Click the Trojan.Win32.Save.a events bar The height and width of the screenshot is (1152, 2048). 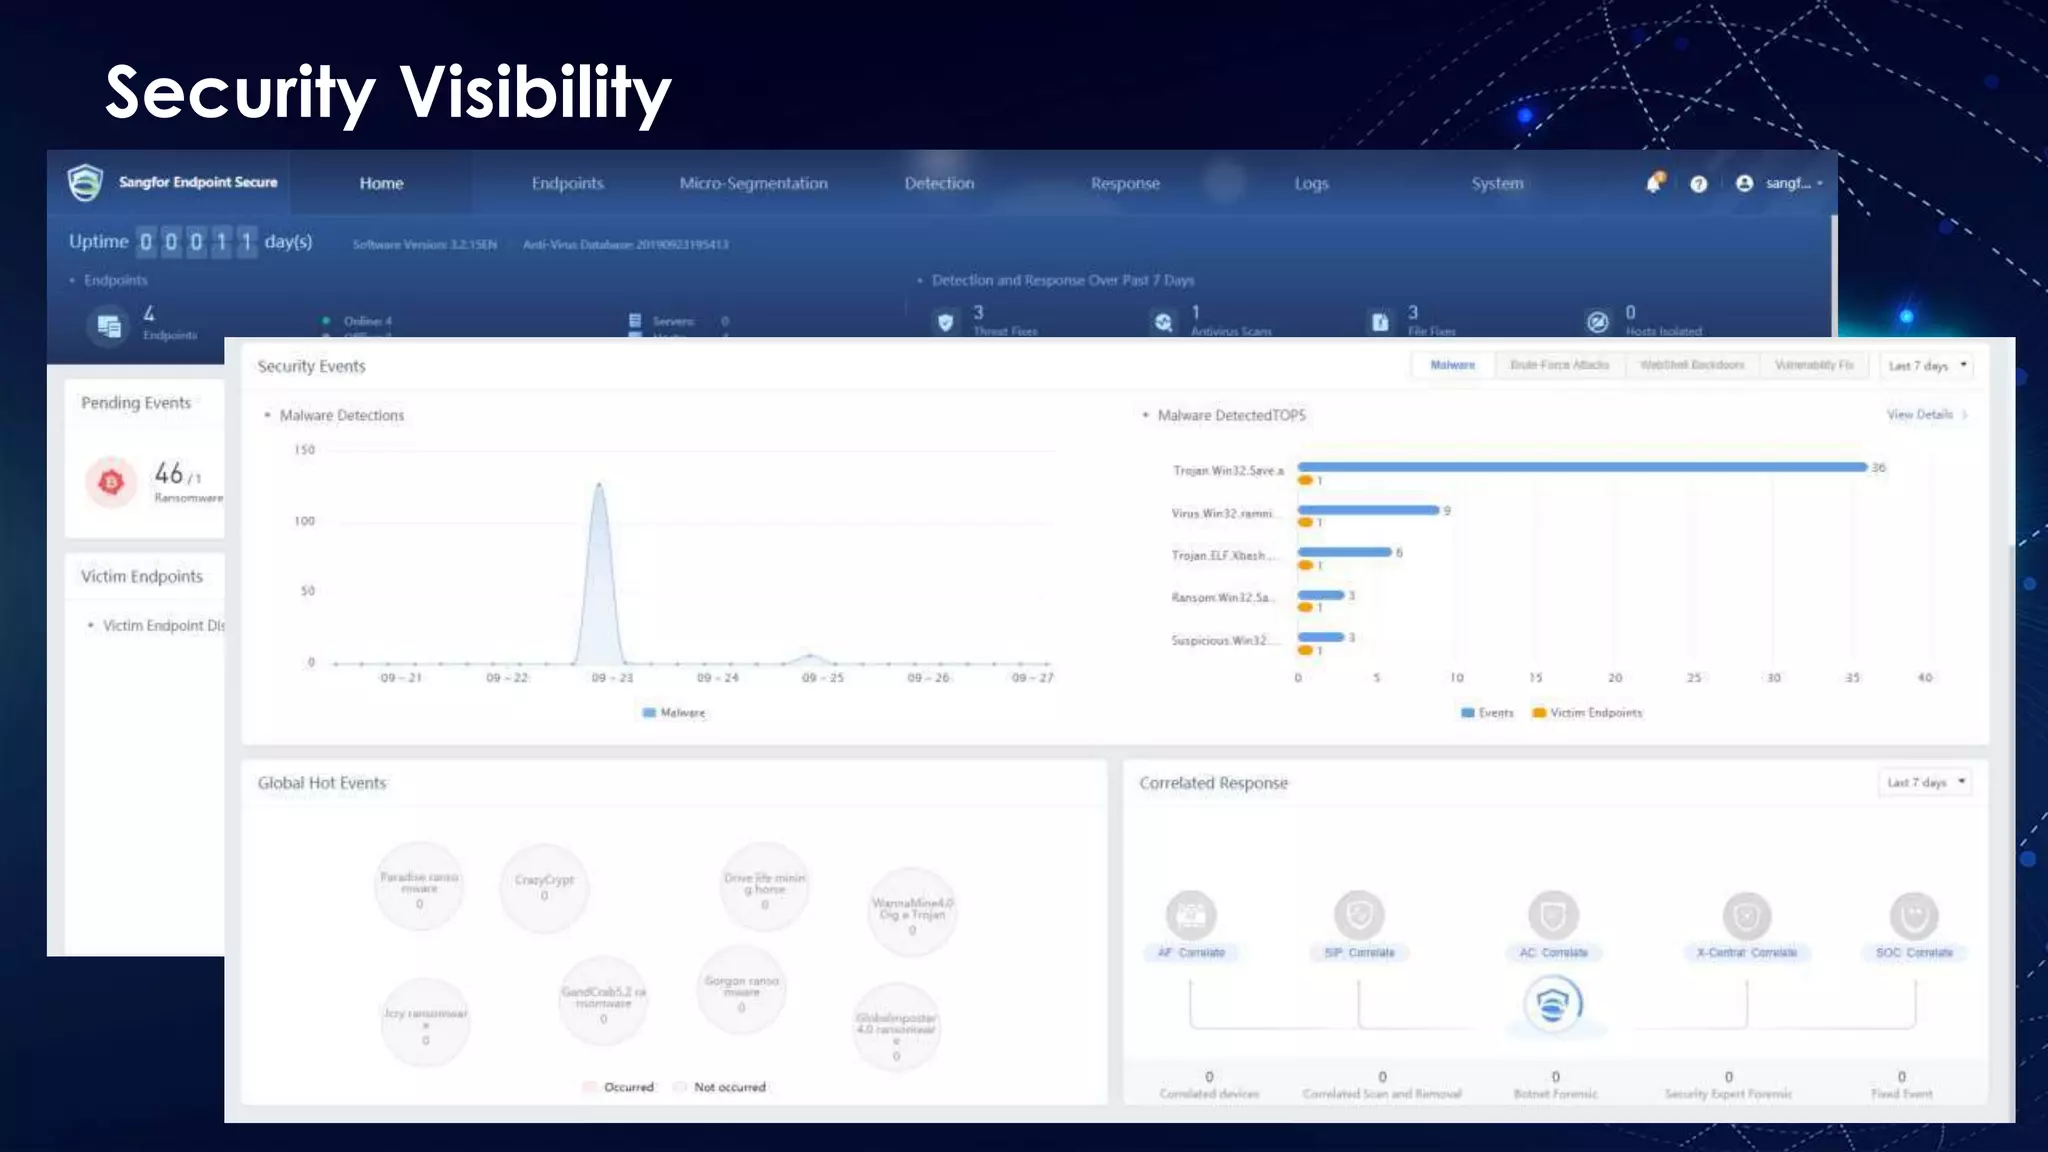(1580, 467)
